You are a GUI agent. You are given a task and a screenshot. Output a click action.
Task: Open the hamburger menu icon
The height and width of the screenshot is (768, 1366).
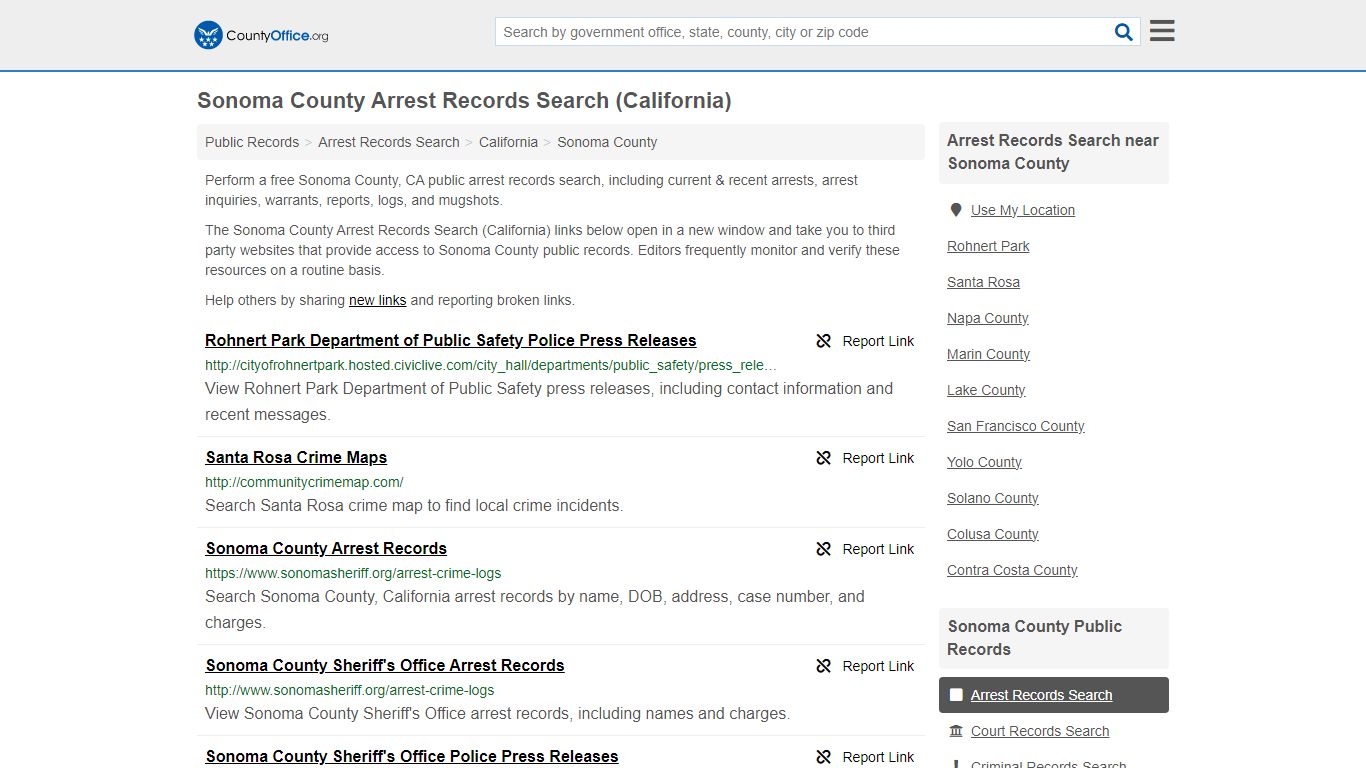[x=1162, y=31]
